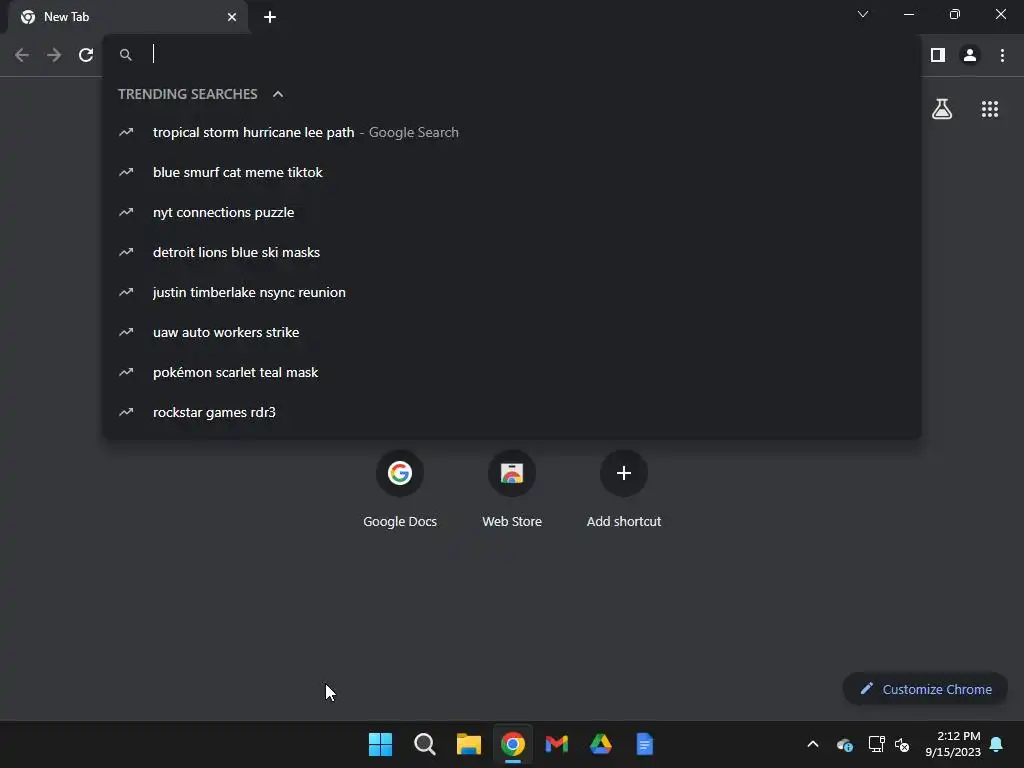Close the New Tab tab
The height and width of the screenshot is (768, 1024).
tap(232, 17)
